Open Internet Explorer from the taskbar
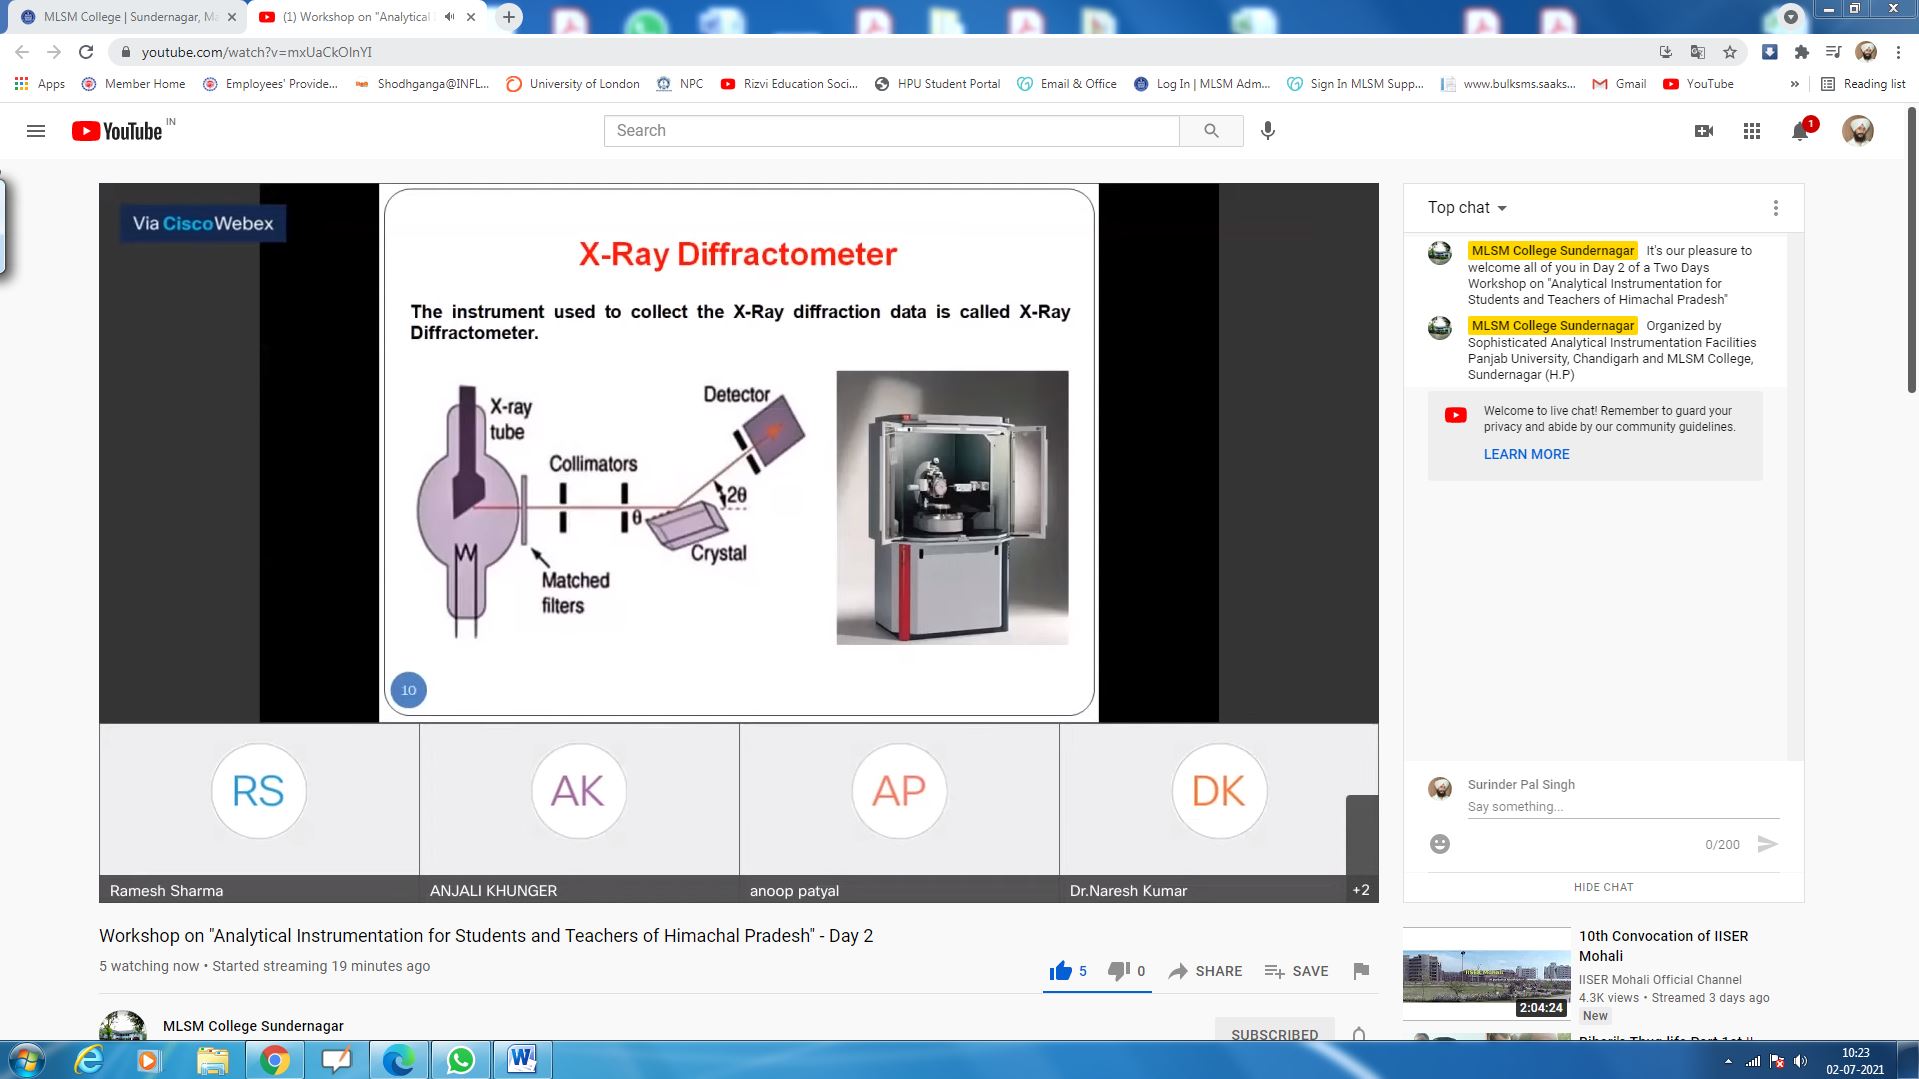This screenshot has width=1919, height=1079. click(89, 1060)
